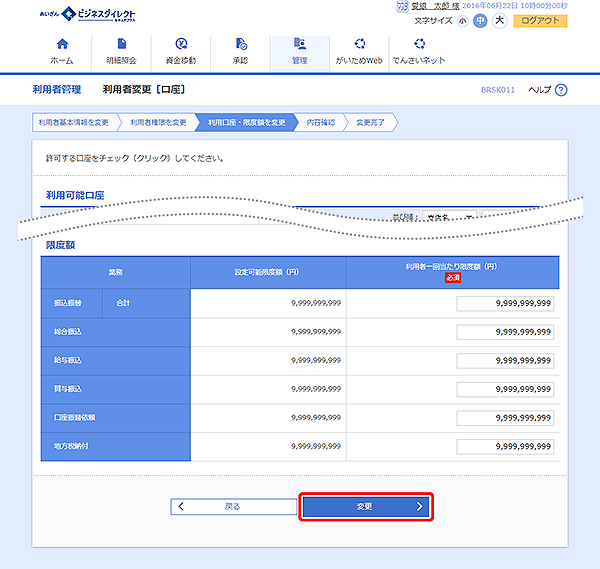Select the でんさいネット menu label
This screenshot has height=569, width=600.
click(x=419, y=60)
